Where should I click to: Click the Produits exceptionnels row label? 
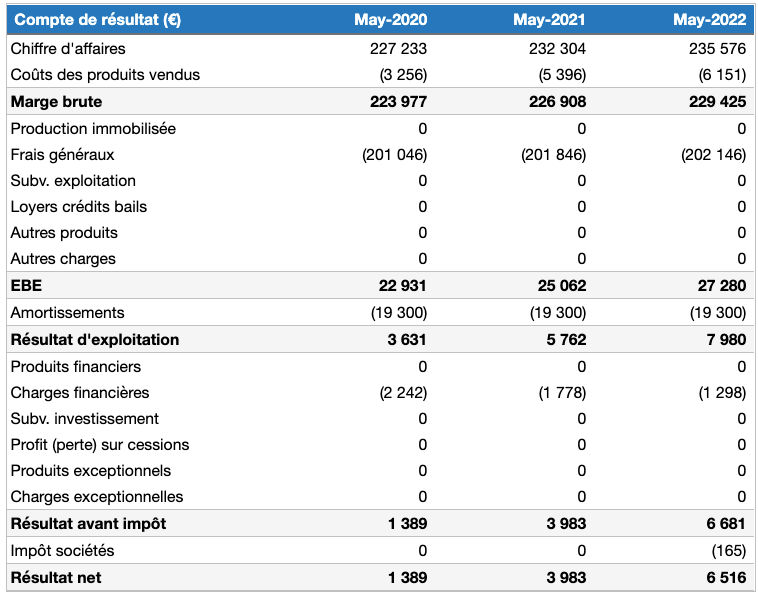tap(91, 470)
